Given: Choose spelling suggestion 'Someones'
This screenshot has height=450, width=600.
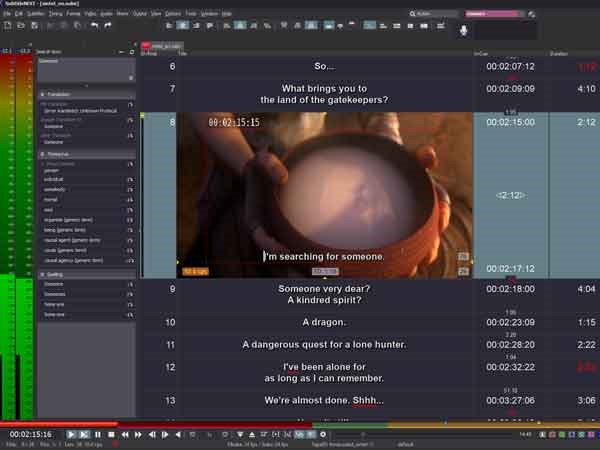Looking at the screenshot, I should (x=55, y=294).
